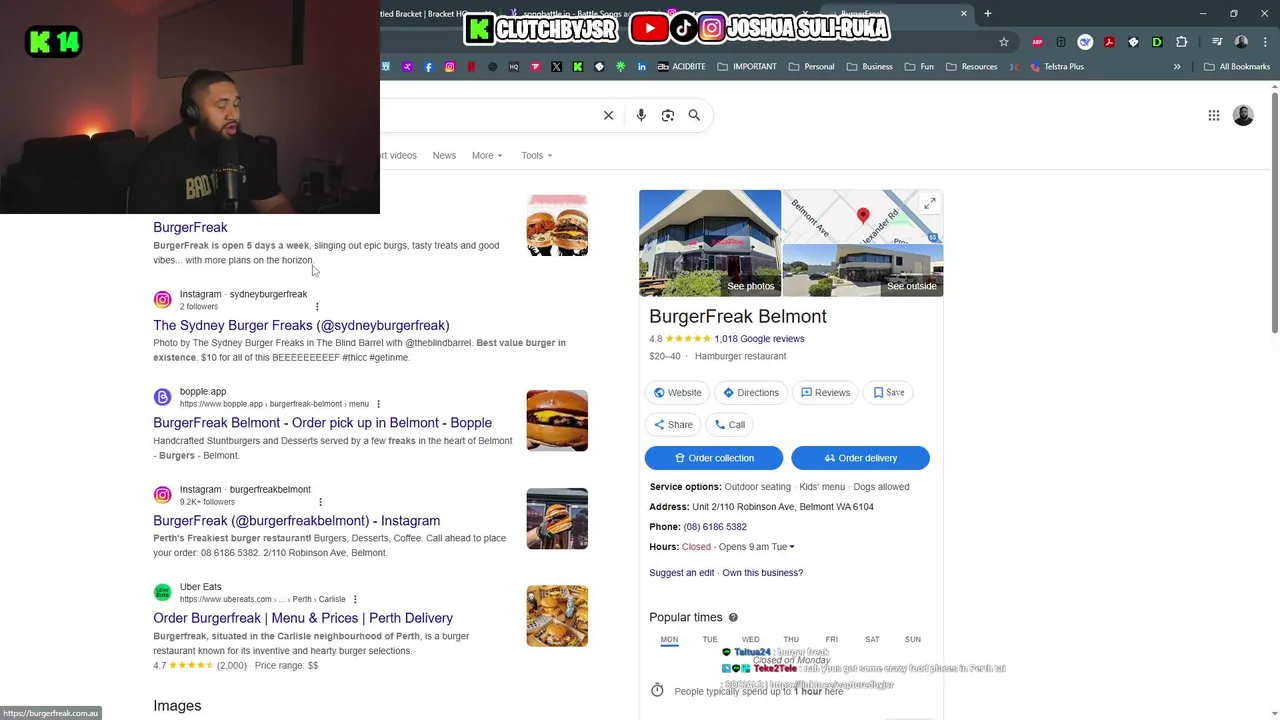Open options for the bopple.app result
This screenshot has height=720, width=1280.
click(378, 404)
